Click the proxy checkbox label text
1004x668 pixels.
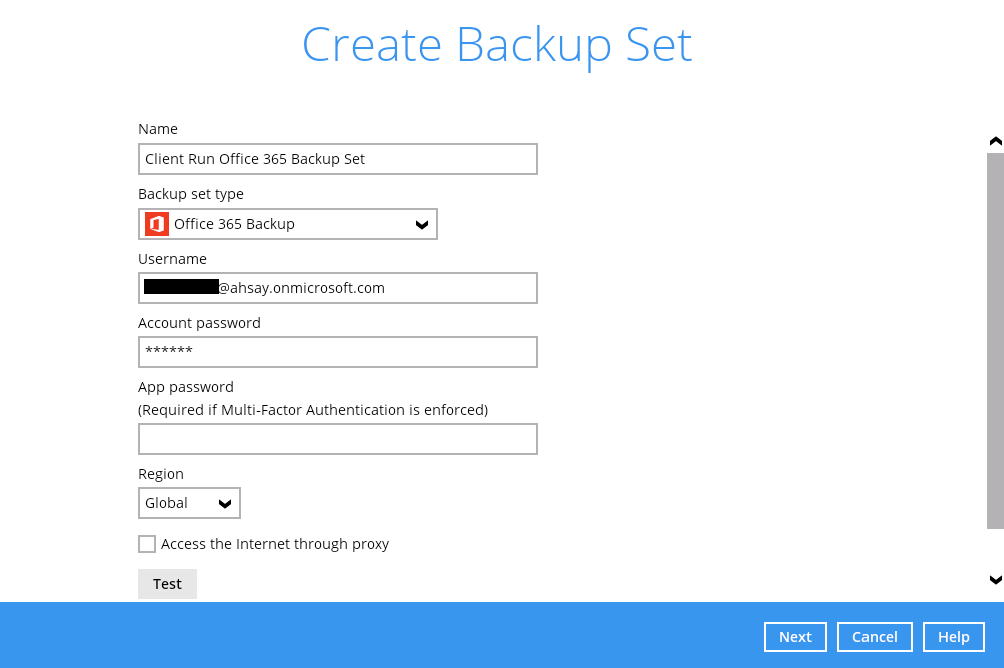click(275, 544)
